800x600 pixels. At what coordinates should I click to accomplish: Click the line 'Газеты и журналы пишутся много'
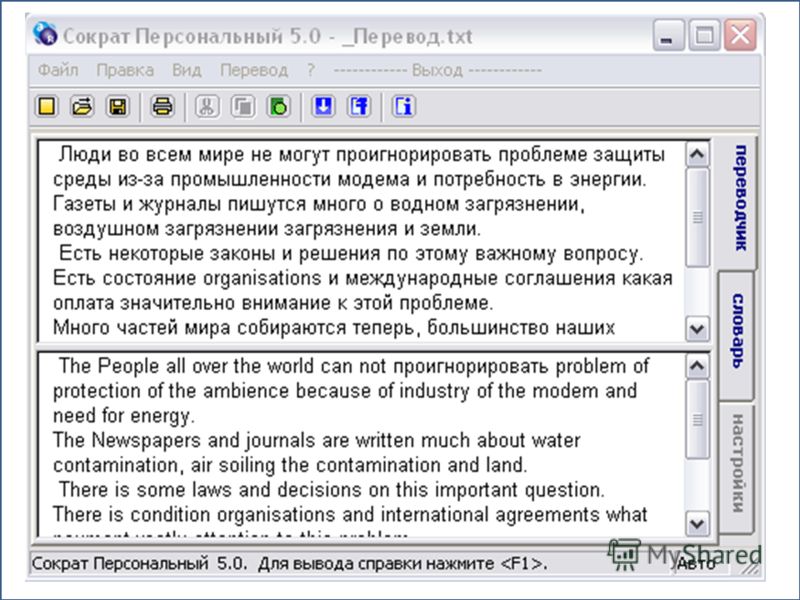(x=319, y=204)
